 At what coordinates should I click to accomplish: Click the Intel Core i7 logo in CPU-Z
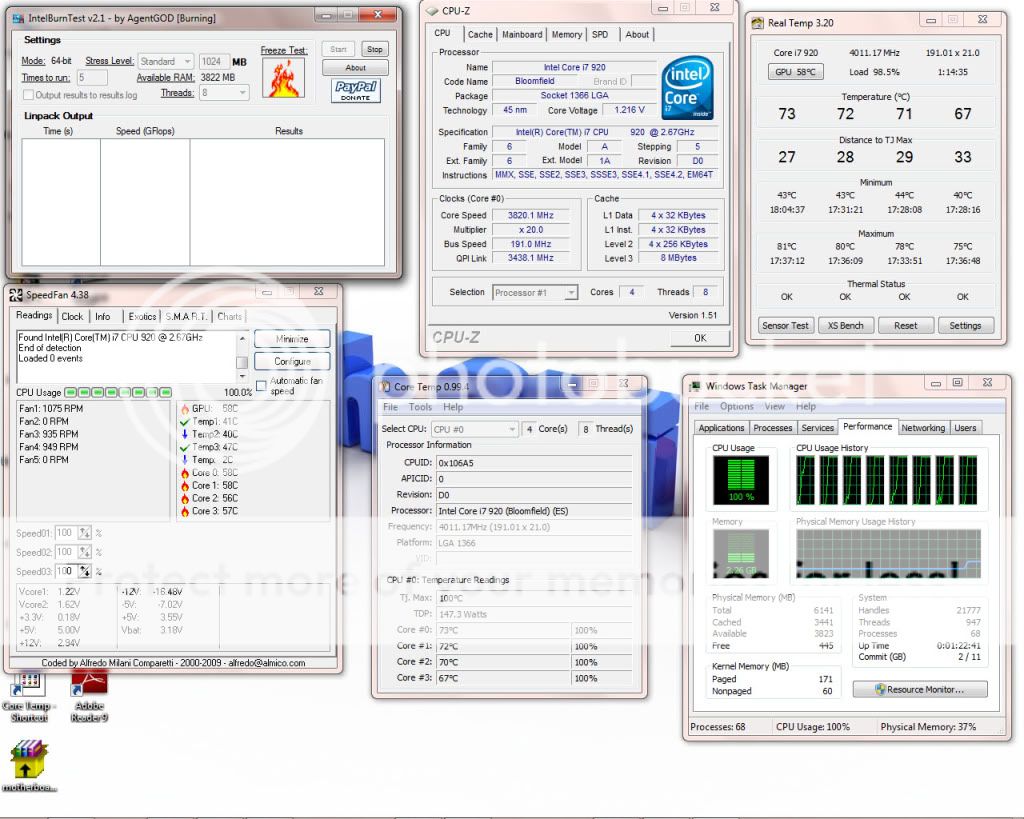coord(687,88)
